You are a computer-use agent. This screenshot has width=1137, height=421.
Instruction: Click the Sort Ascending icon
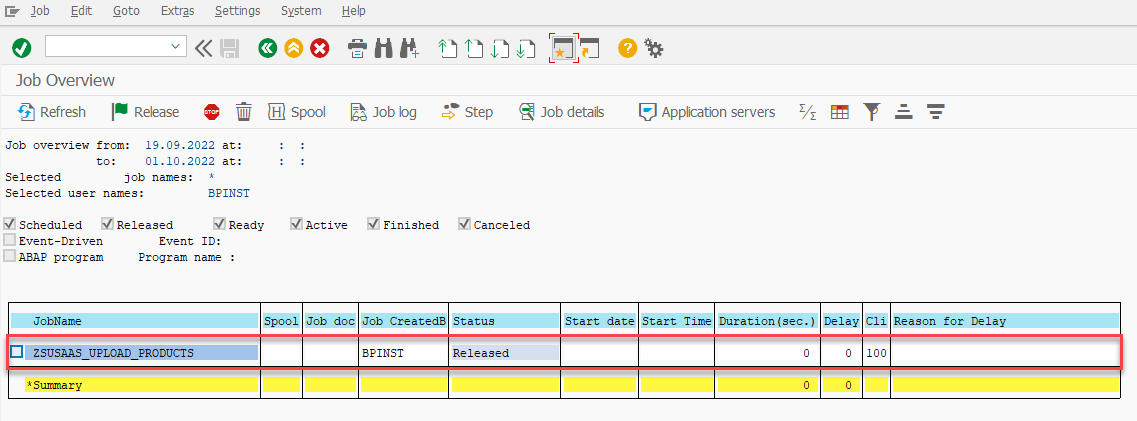click(x=904, y=112)
